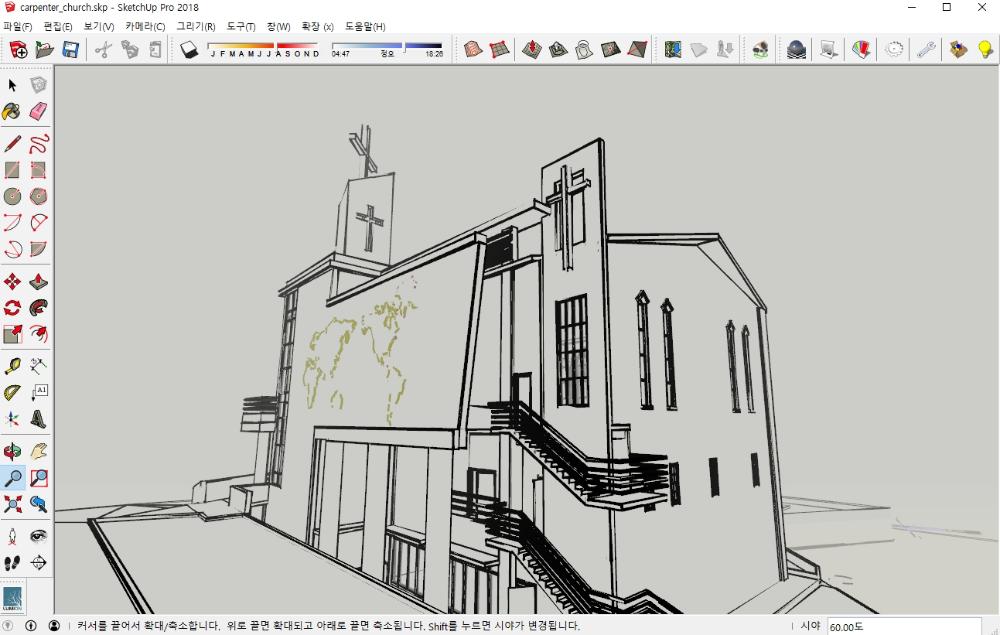This screenshot has width=1000, height=635.
Task: Select the Protractor tool
Action: (x=12, y=392)
